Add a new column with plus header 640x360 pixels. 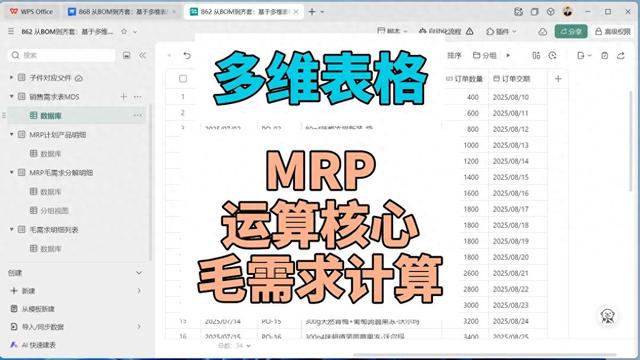coord(558,79)
